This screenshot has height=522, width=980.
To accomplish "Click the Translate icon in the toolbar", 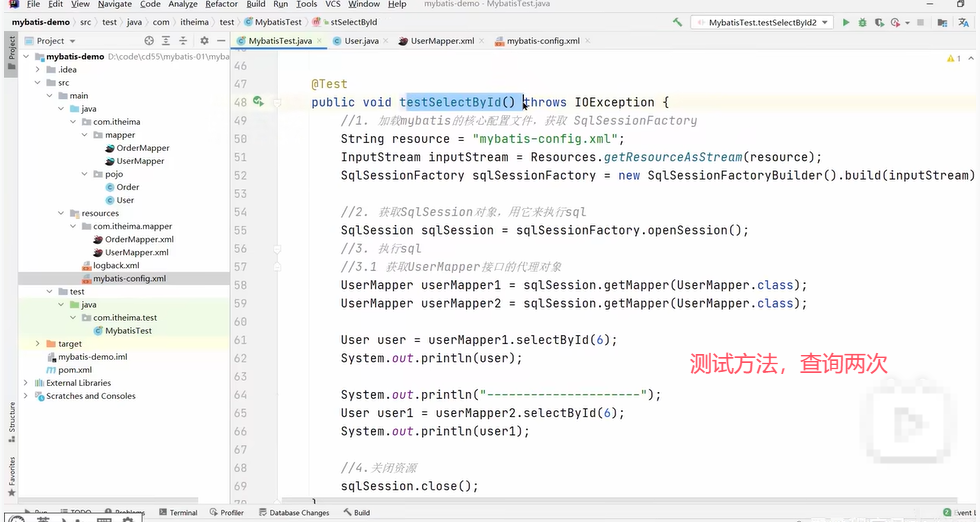I will point(964,23).
